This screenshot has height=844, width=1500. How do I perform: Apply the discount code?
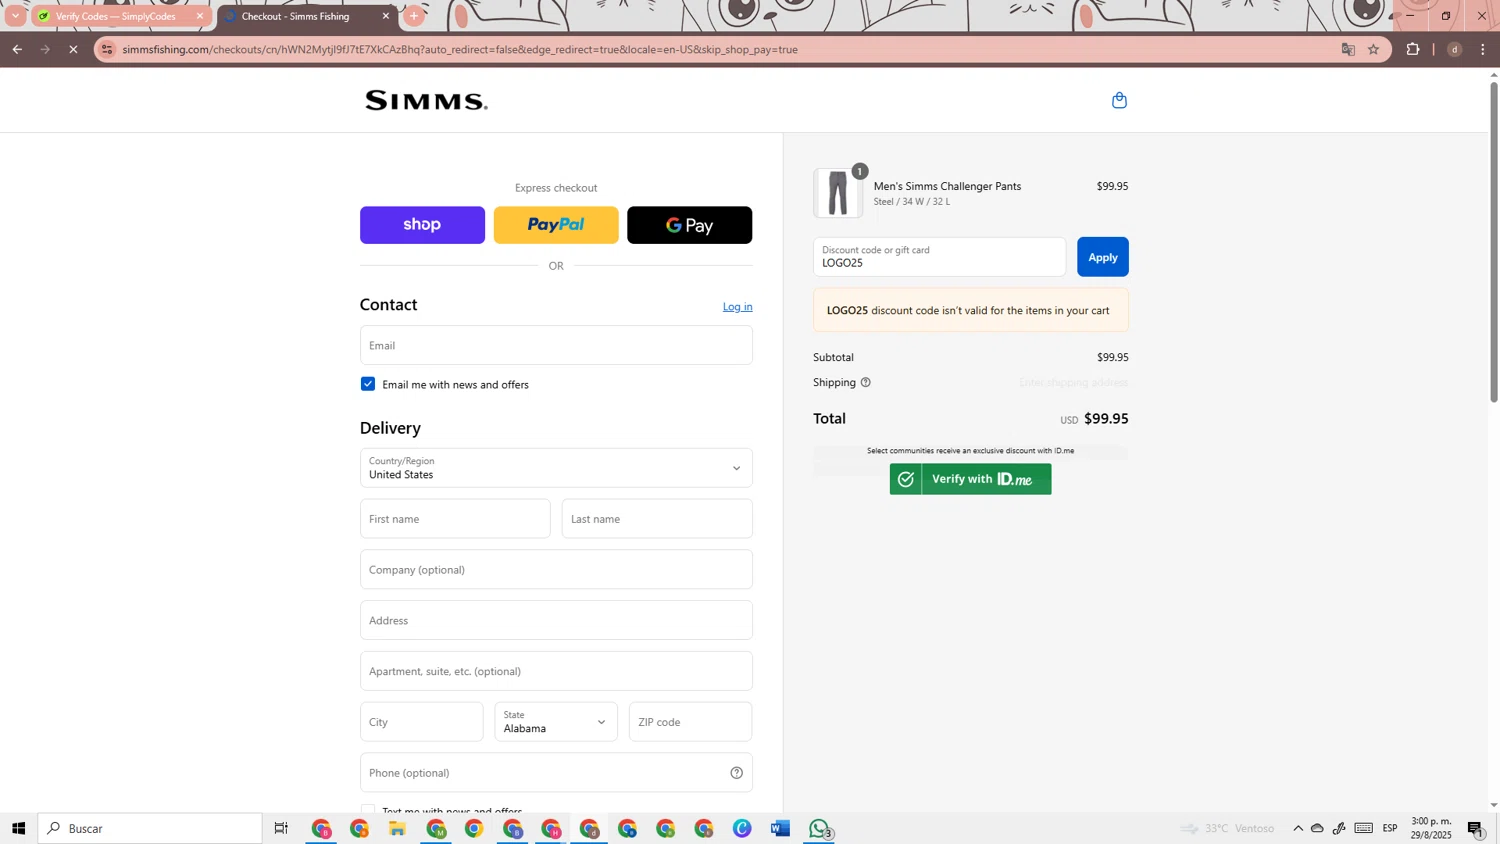pyautogui.click(x=1103, y=257)
